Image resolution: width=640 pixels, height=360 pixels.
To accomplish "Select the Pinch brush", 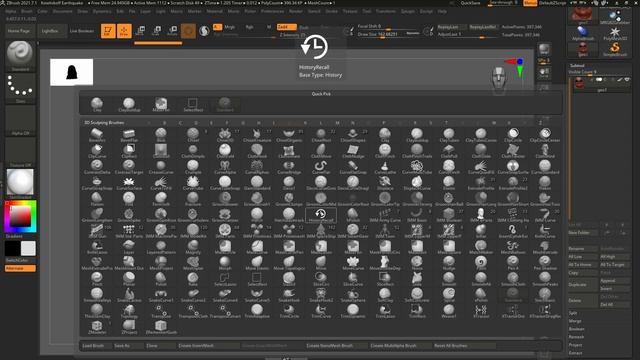I will [97, 279].
